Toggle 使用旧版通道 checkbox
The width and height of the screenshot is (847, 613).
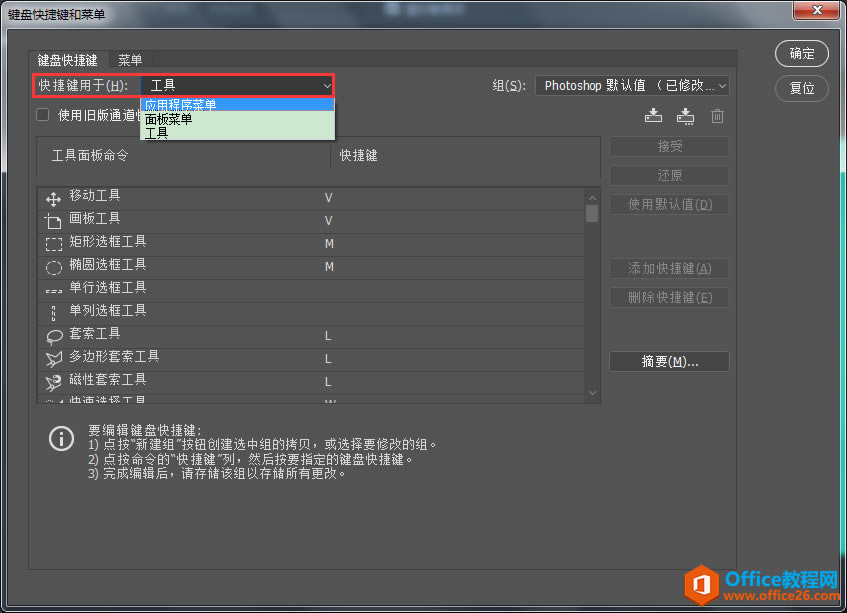43,114
